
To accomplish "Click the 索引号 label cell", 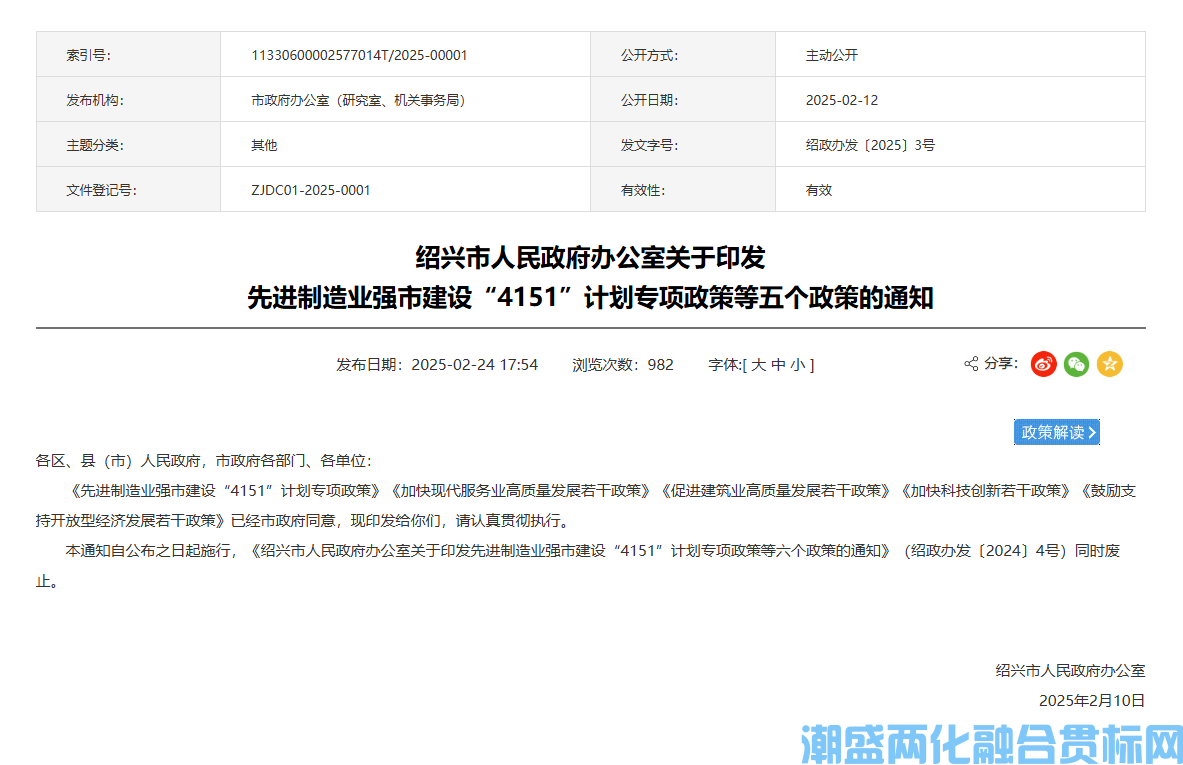I will click(128, 54).
